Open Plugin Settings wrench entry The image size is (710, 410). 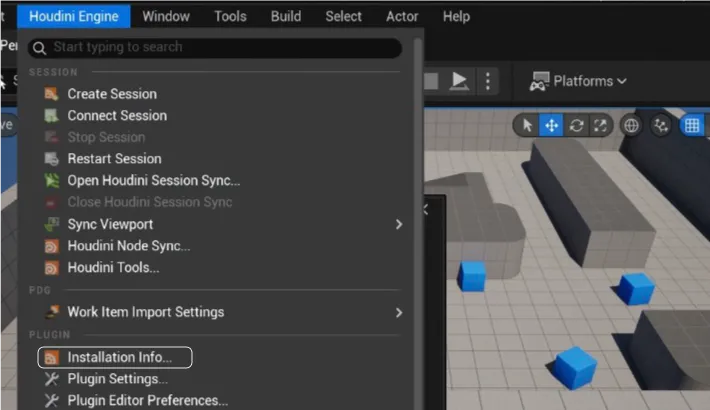(x=117, y=379)
